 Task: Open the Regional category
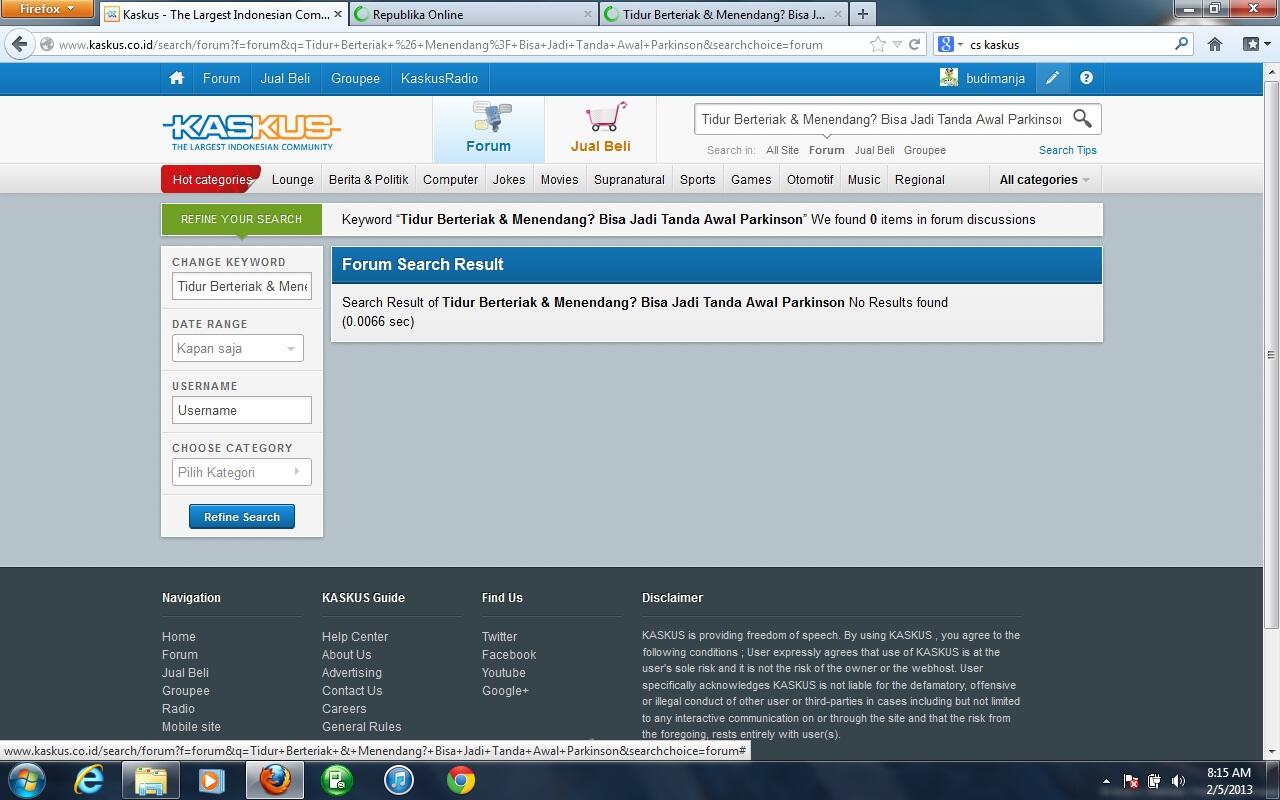point(919,180)
